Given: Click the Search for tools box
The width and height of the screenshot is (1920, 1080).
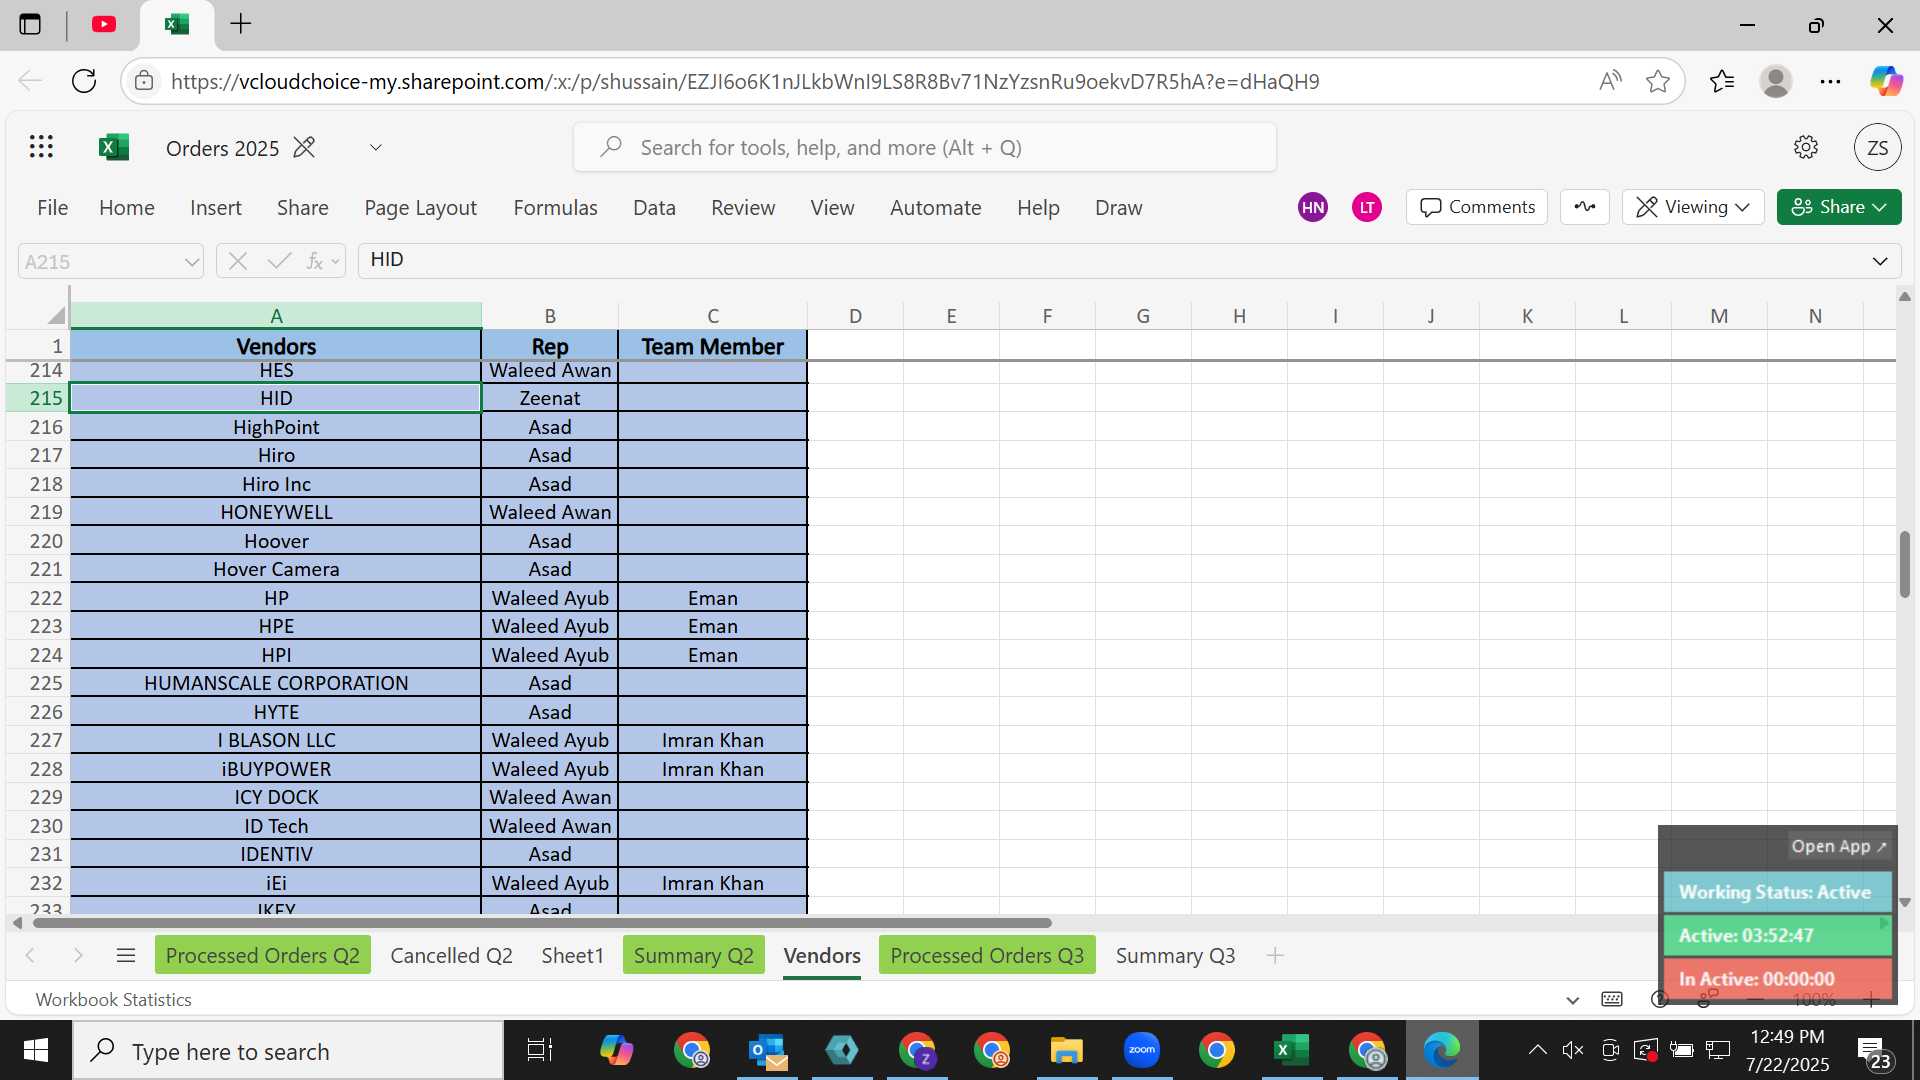Looking at the screenshot, I should pyautogui.click(x=925, y=148).
